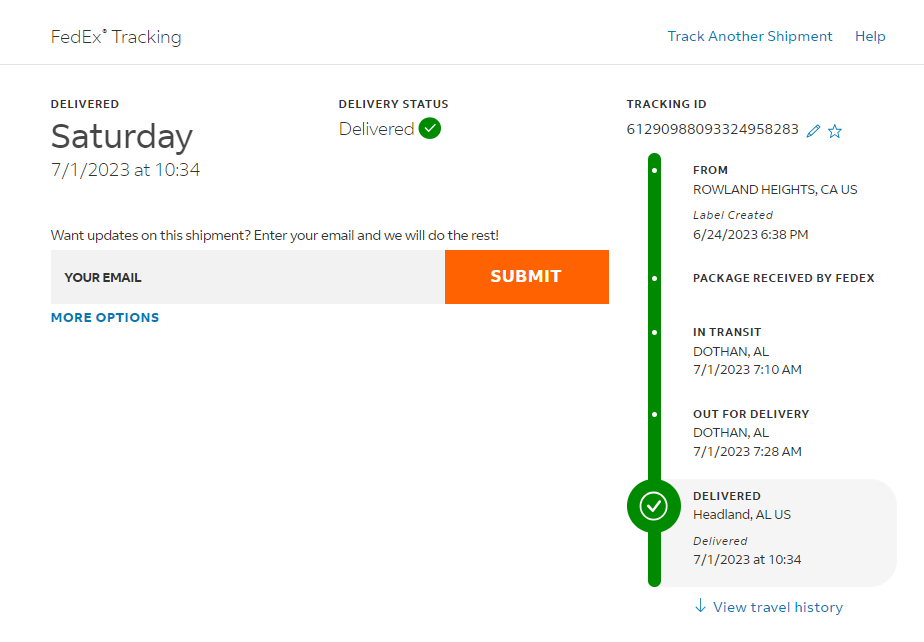Click the edit pencil icon beside tracking ID
The width and height of the screenshot is (924, 642).
pos(814,131)
